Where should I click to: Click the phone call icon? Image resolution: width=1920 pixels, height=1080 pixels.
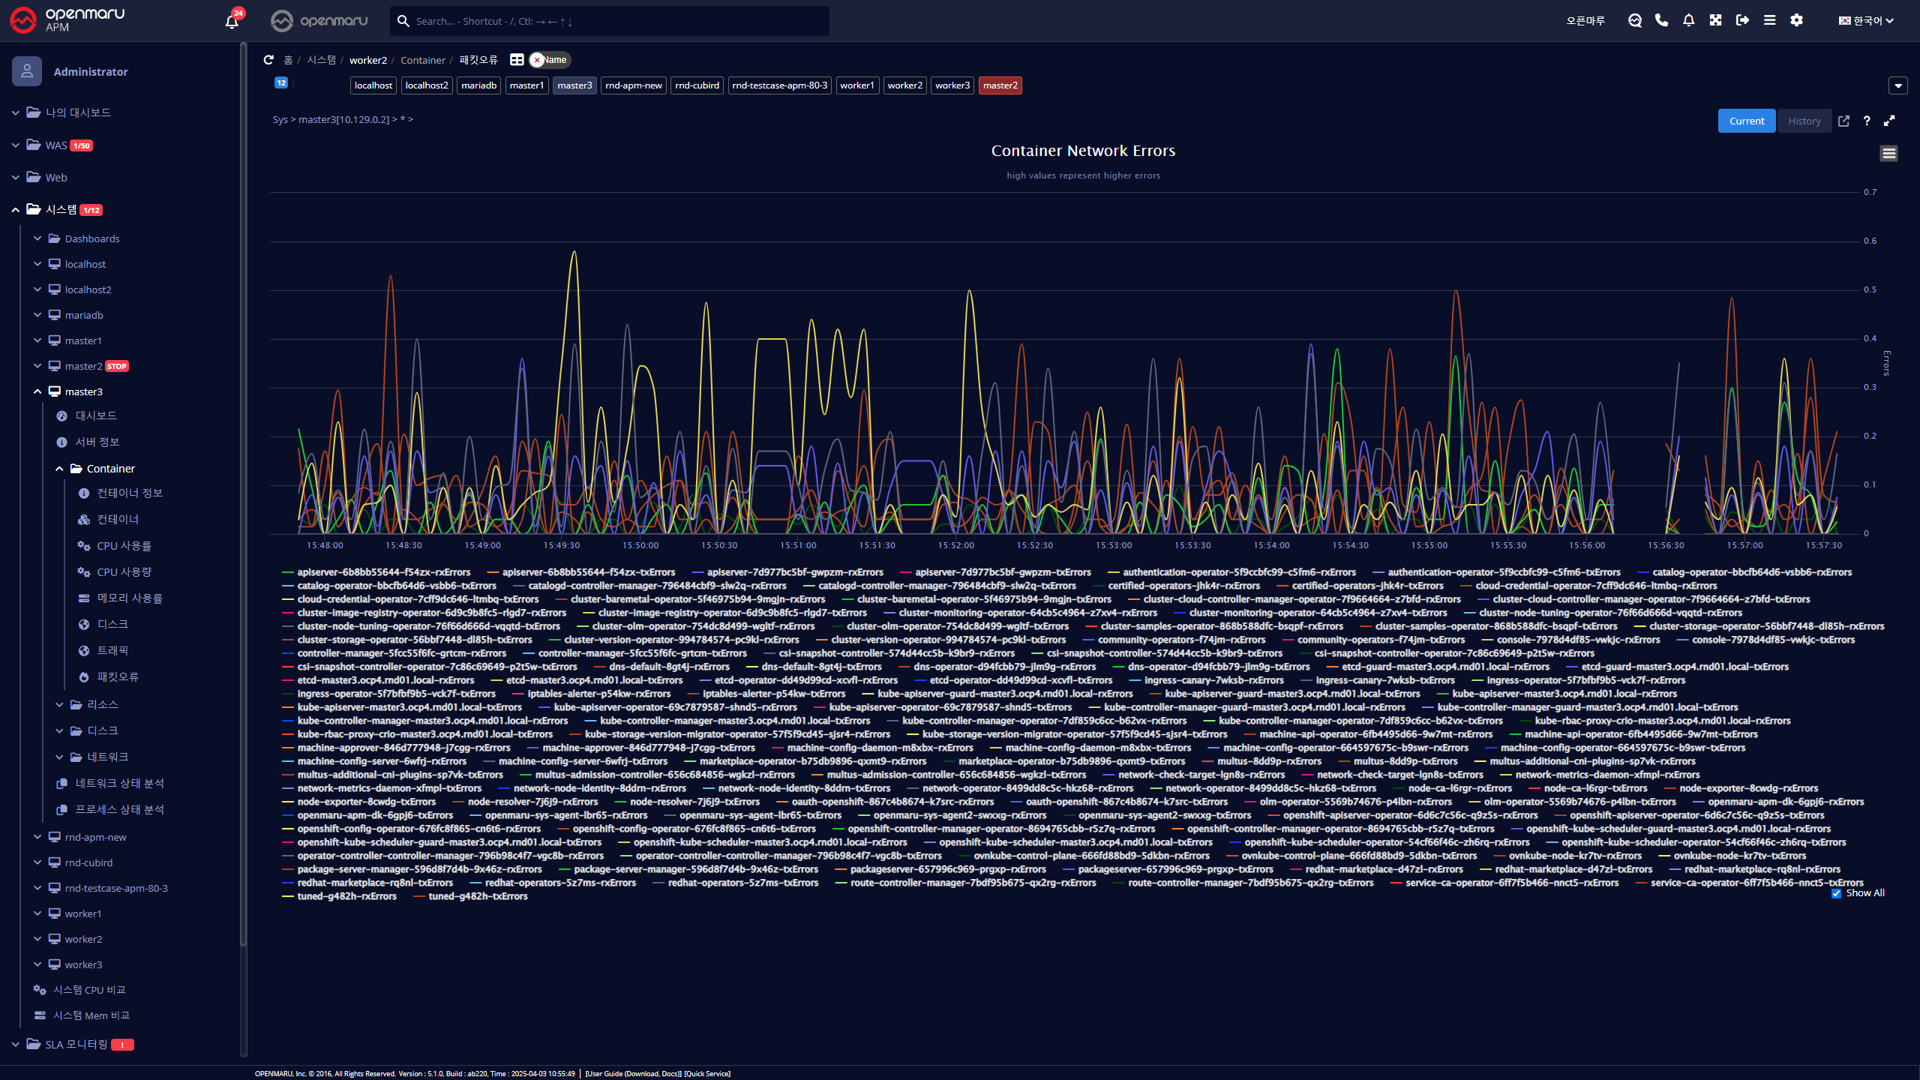pos(1662,20)
